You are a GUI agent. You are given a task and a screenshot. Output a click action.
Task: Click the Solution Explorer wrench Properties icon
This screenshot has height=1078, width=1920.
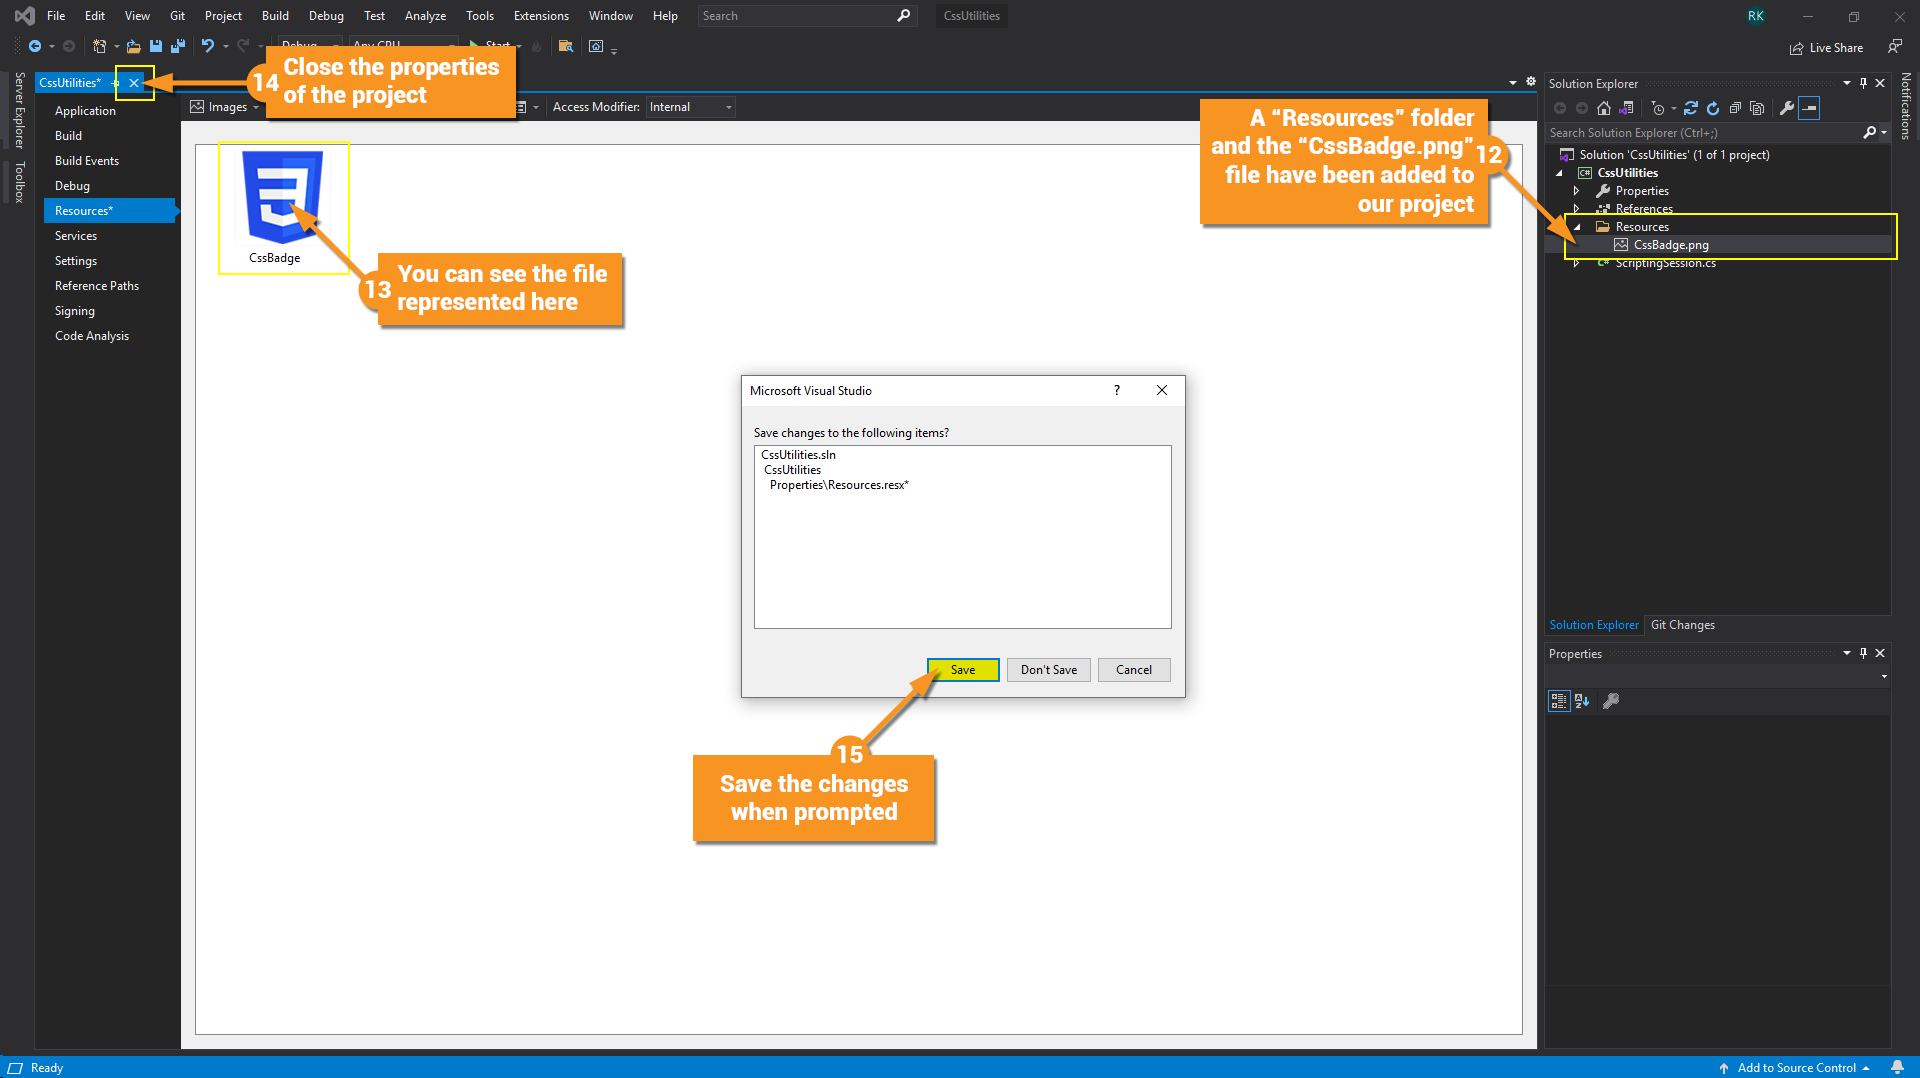tap(1787, 108)
